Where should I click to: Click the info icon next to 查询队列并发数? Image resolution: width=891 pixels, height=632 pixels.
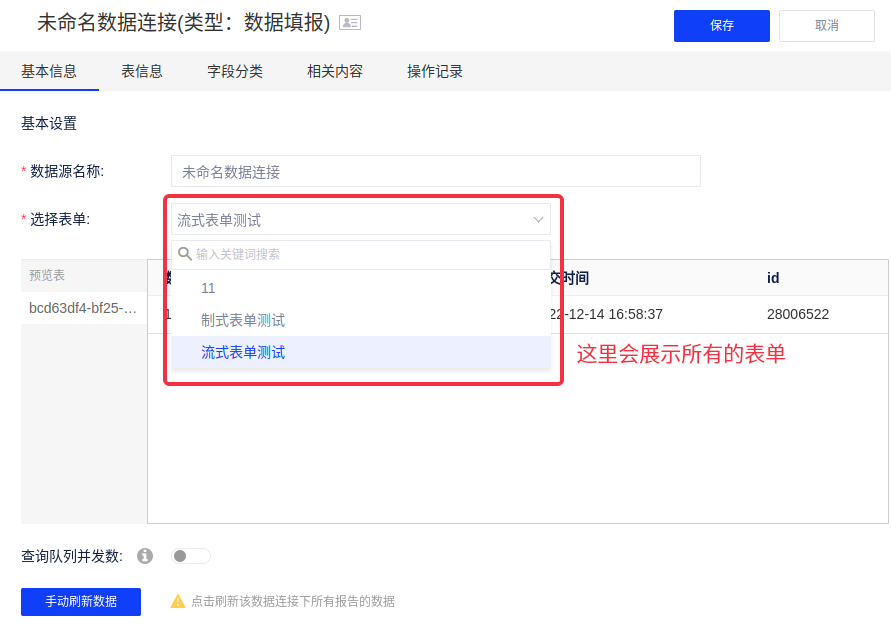[x=145, y=556]
